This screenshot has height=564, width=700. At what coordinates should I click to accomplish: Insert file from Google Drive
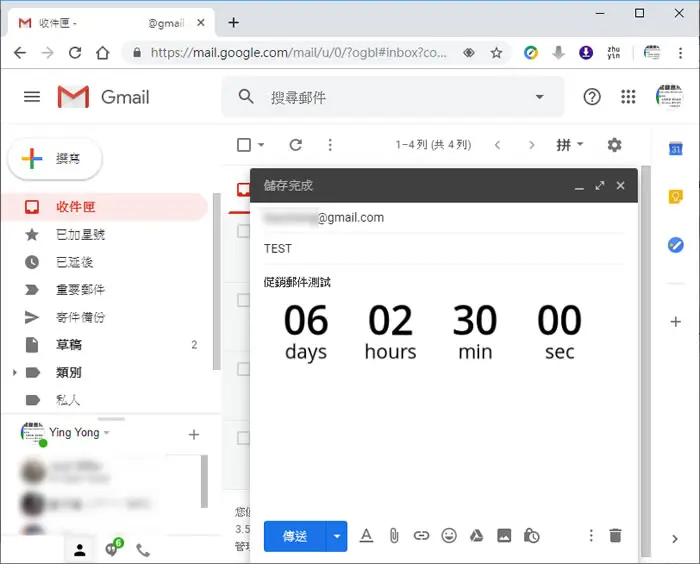(x=476, y=535)
